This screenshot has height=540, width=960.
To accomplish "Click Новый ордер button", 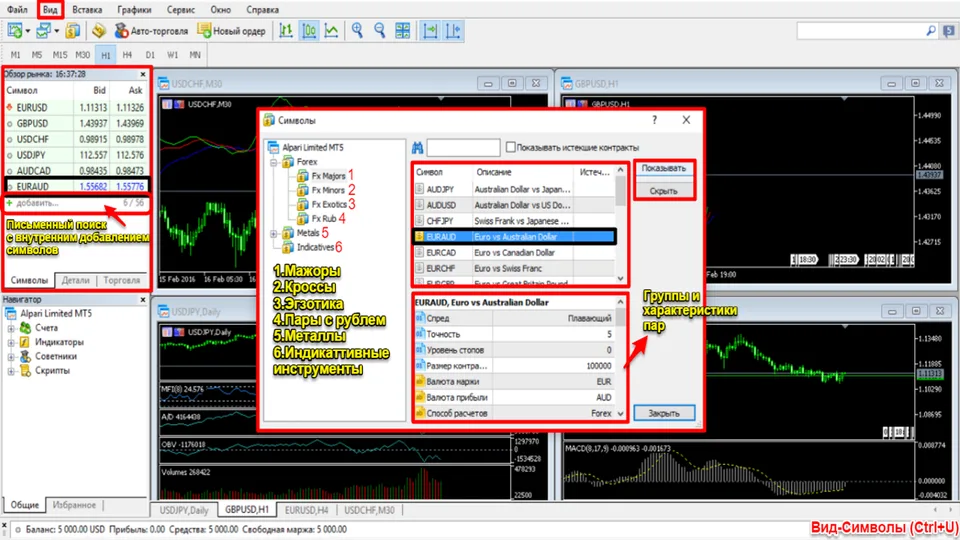I will click(231, 31).
